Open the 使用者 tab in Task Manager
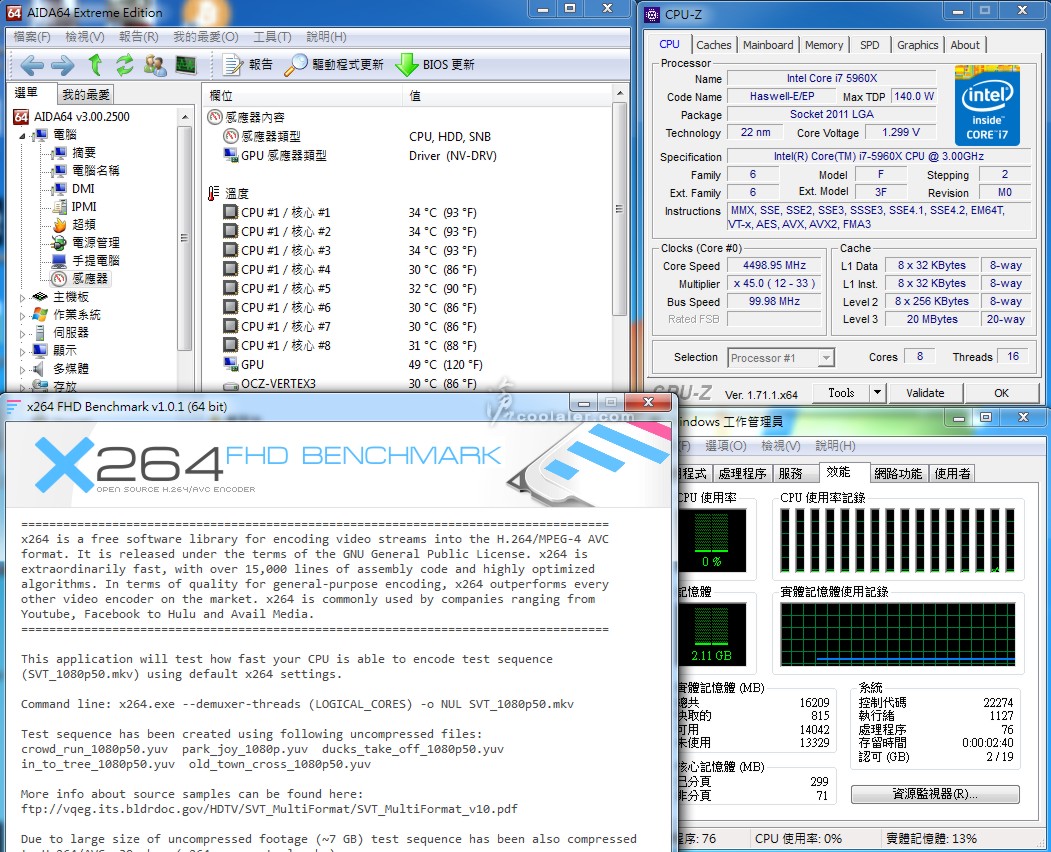Image resolution: width=1051 pixels, height=852 pixels. point(952,474)
